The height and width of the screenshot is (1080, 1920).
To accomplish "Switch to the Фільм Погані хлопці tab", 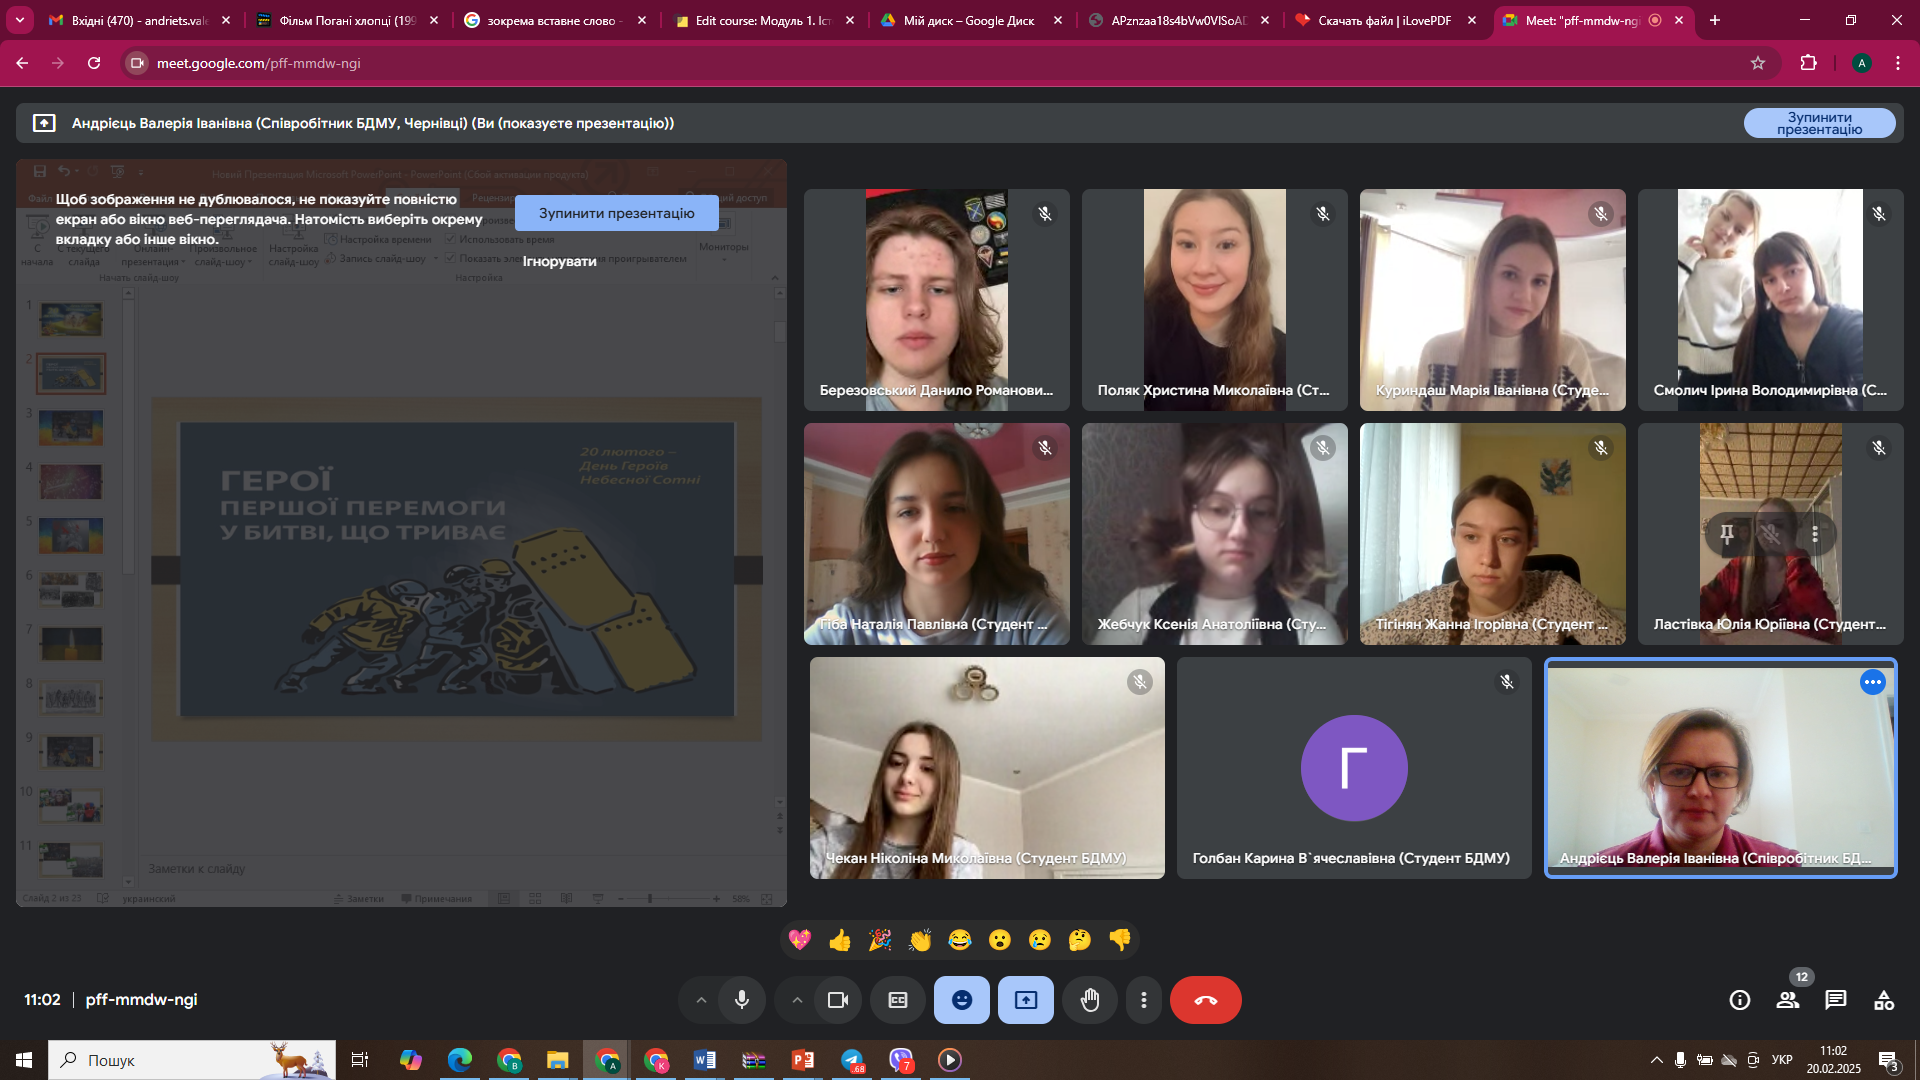I will [347, 20].
